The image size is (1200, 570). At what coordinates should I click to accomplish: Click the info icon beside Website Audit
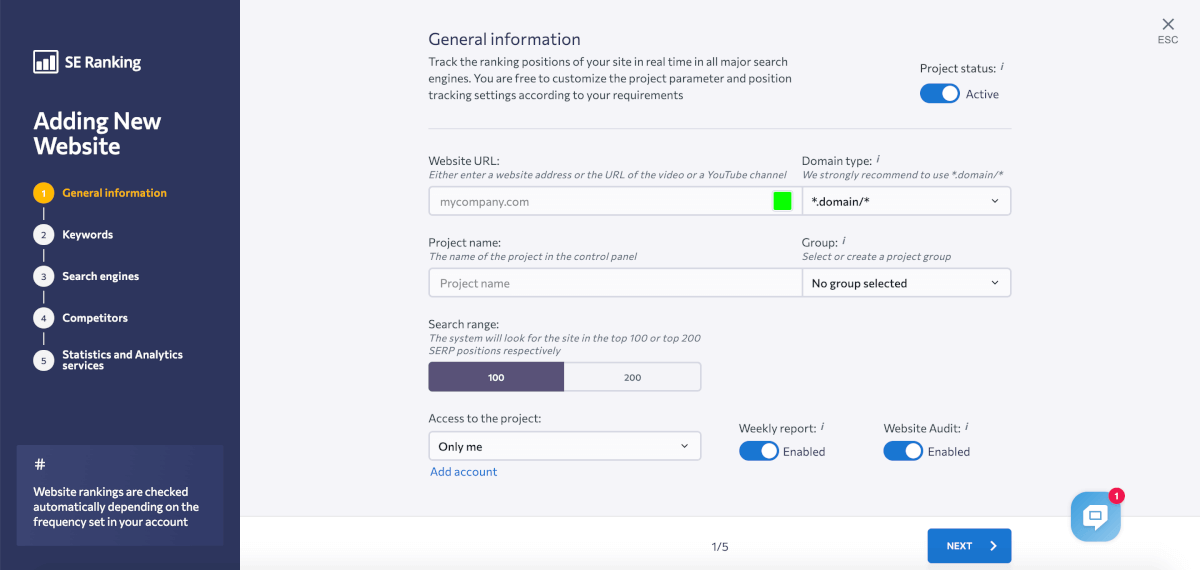tap(967, 427)
